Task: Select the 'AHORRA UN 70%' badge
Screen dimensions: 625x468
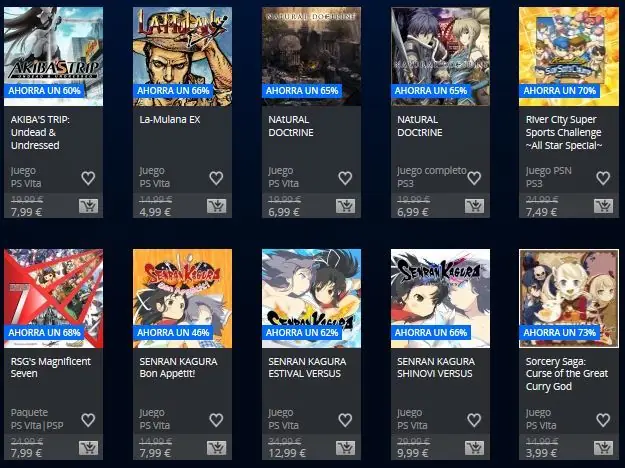Action: (x=559, y=91)
